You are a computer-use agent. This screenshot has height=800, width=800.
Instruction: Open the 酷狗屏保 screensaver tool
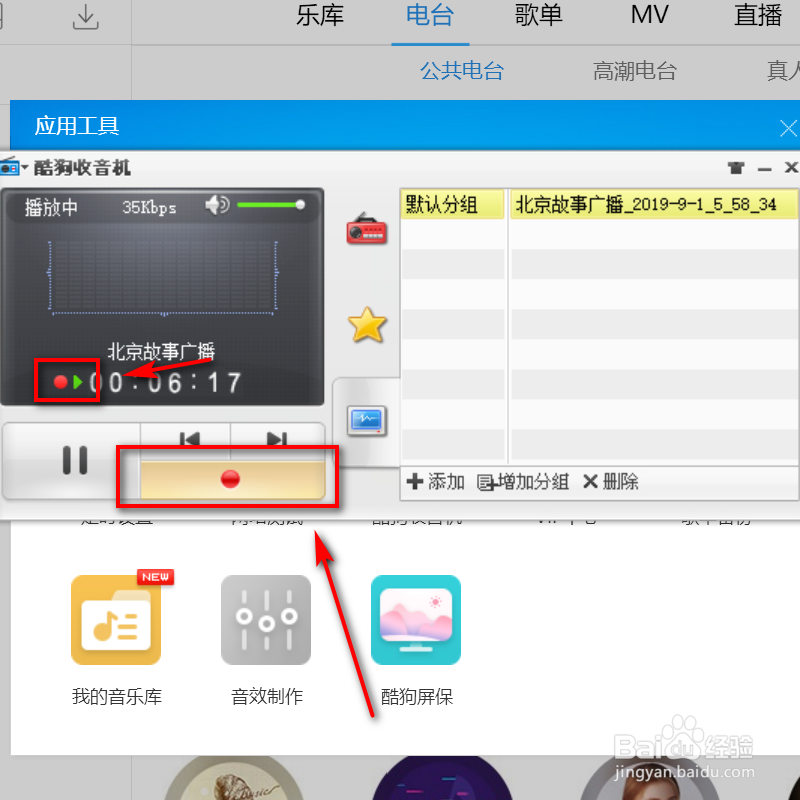416,620
